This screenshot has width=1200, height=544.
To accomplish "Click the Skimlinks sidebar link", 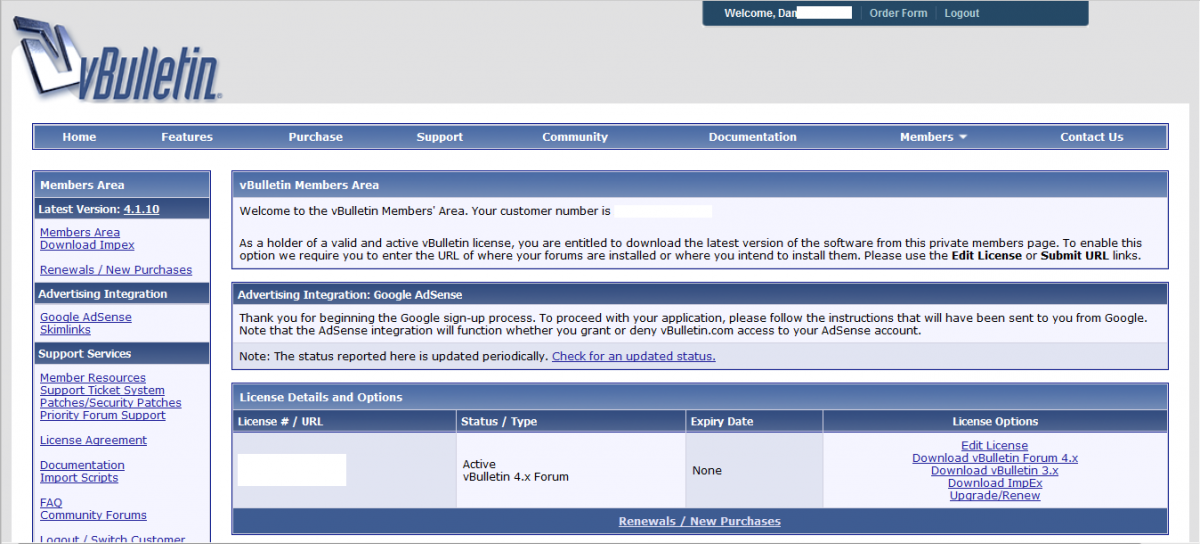I will pyautogui.click(x=65, y=330).
